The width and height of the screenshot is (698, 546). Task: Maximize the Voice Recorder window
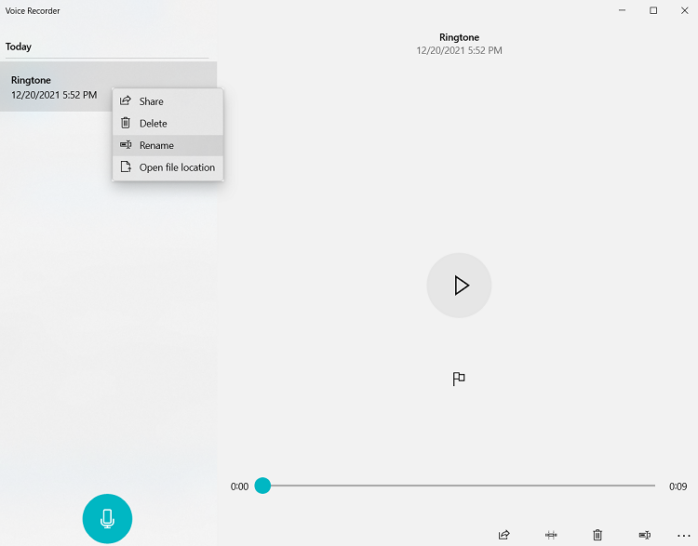click(653, 10)
